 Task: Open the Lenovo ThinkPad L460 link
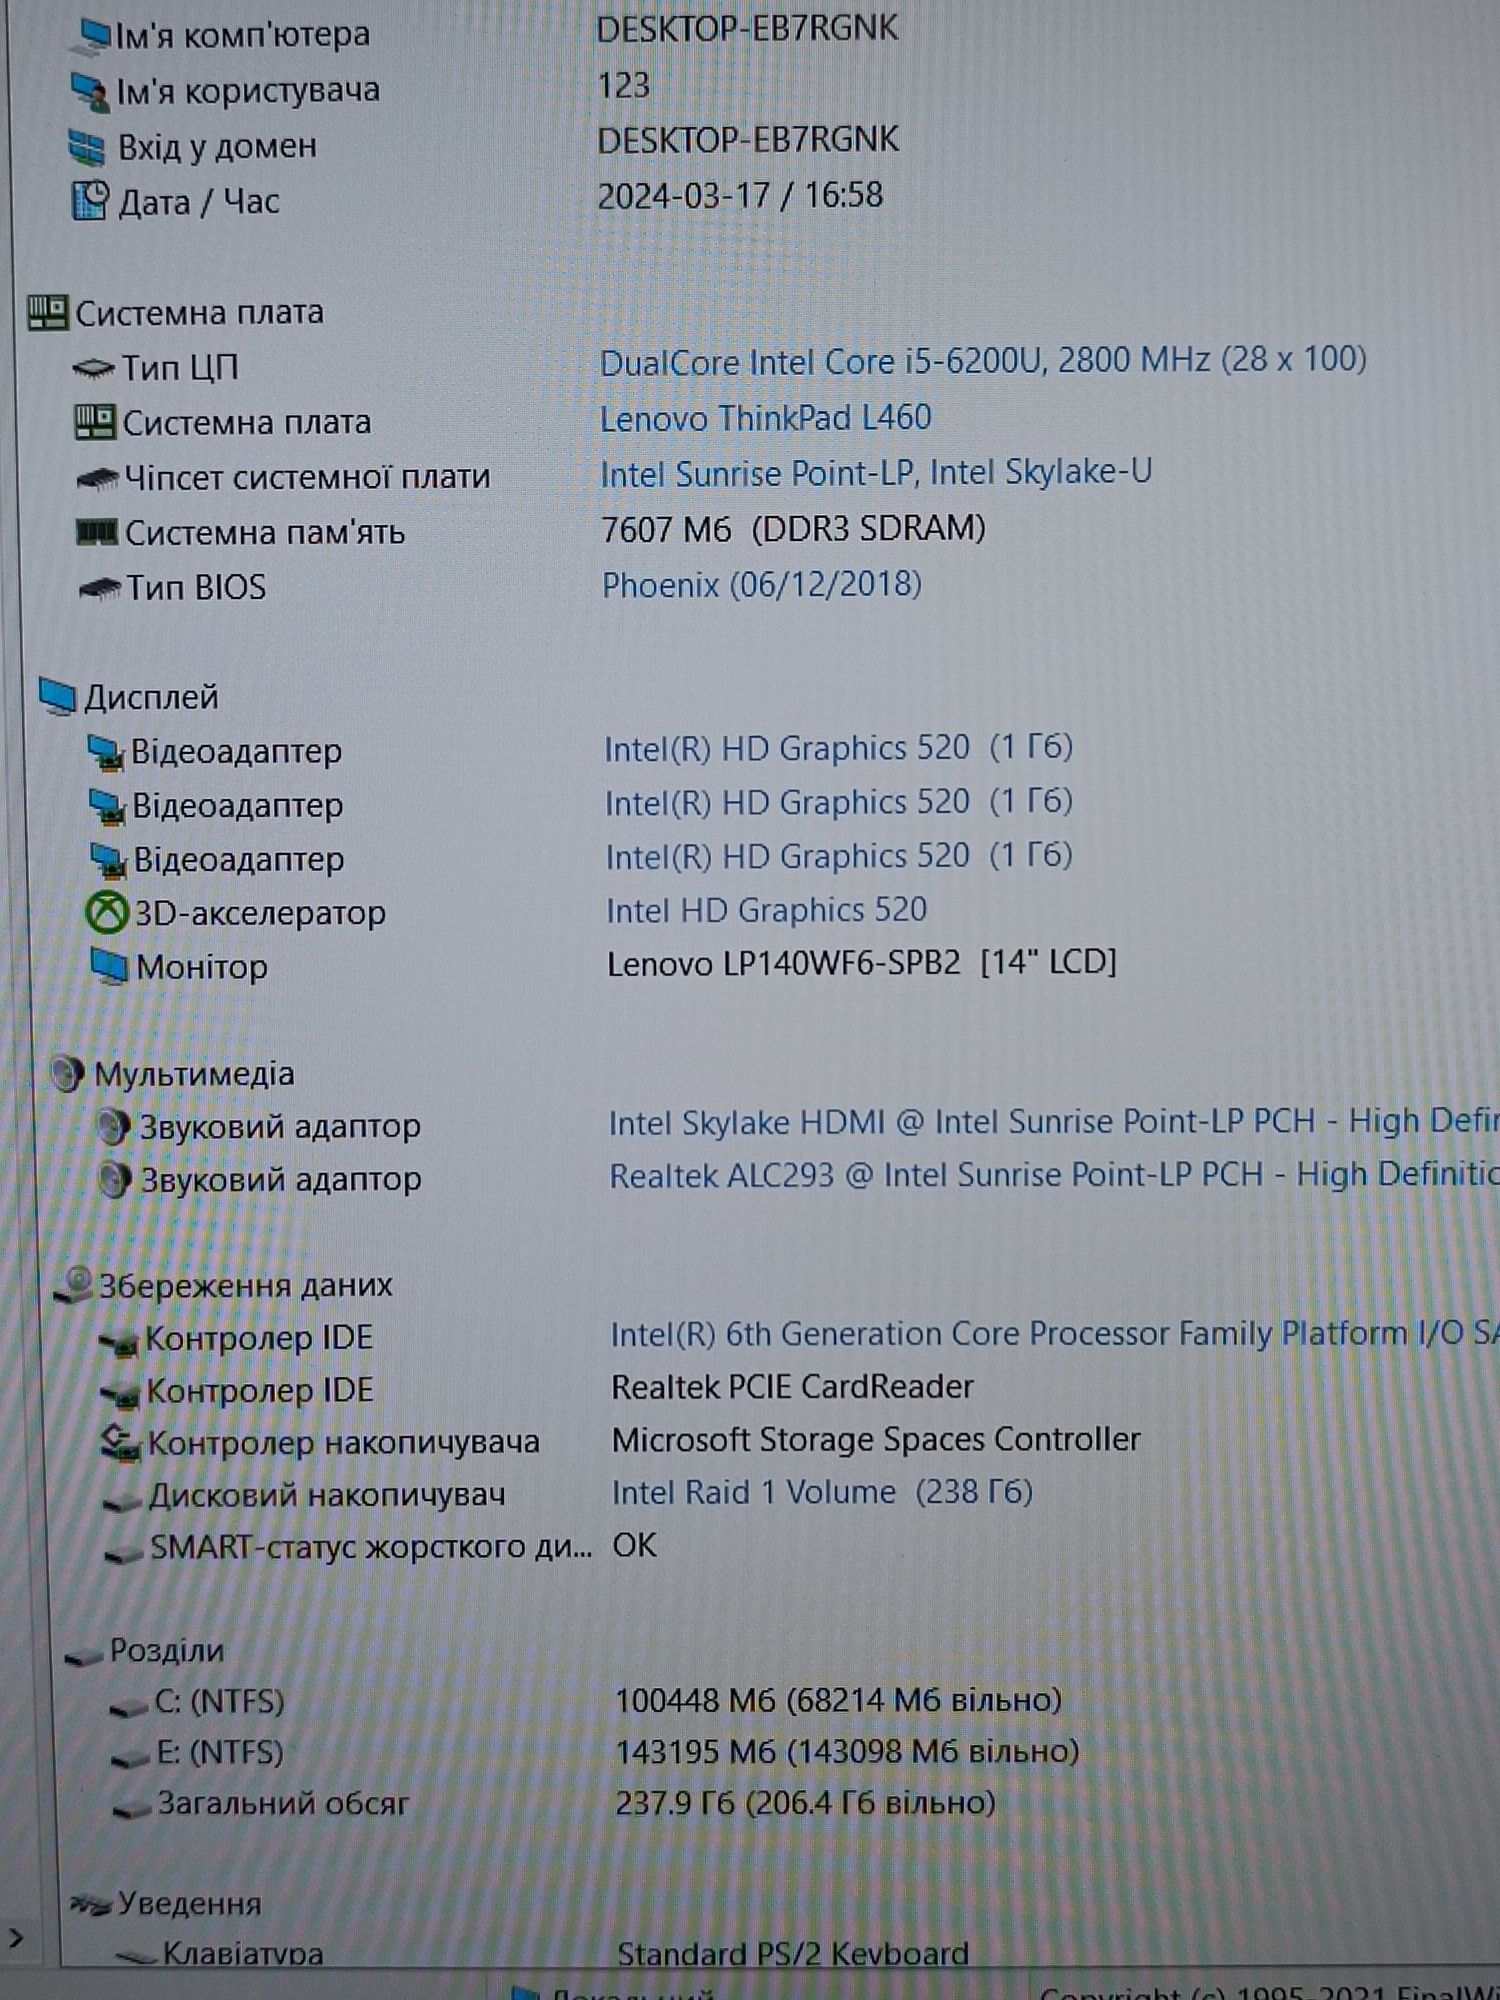tap(765, 418)
